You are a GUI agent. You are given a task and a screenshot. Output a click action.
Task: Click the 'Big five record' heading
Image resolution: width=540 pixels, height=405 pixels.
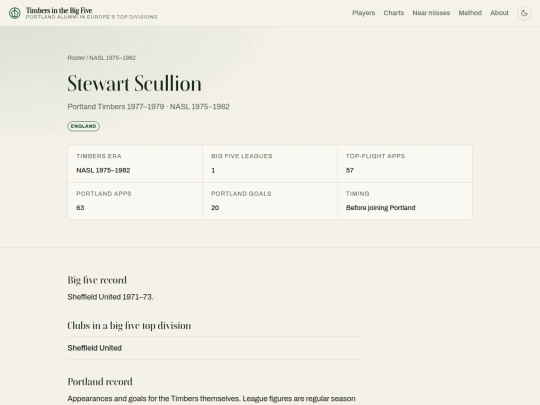pyautogui.click(x=97, y=280)
